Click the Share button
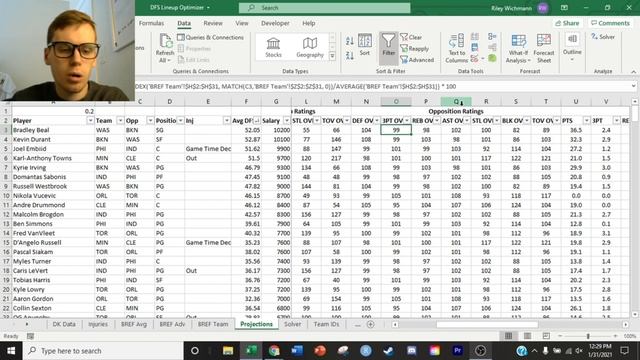The height and width of the screenshot is (360, 640). click(567, 23)
